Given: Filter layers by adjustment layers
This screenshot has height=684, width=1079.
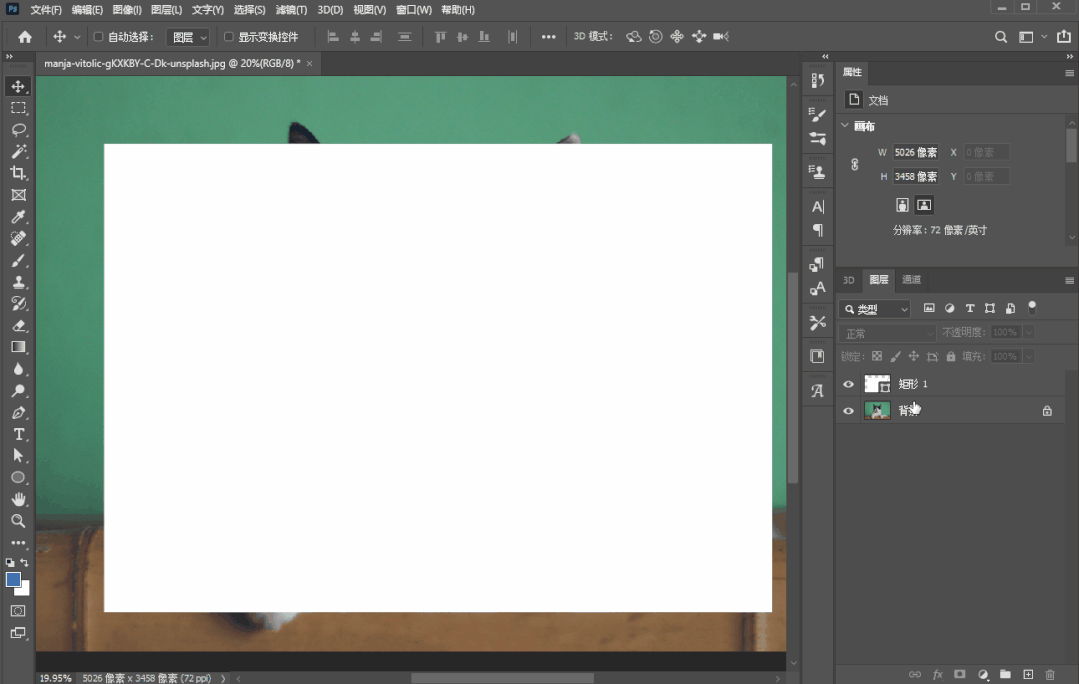Looking at the screenshot, I should 950,308.
